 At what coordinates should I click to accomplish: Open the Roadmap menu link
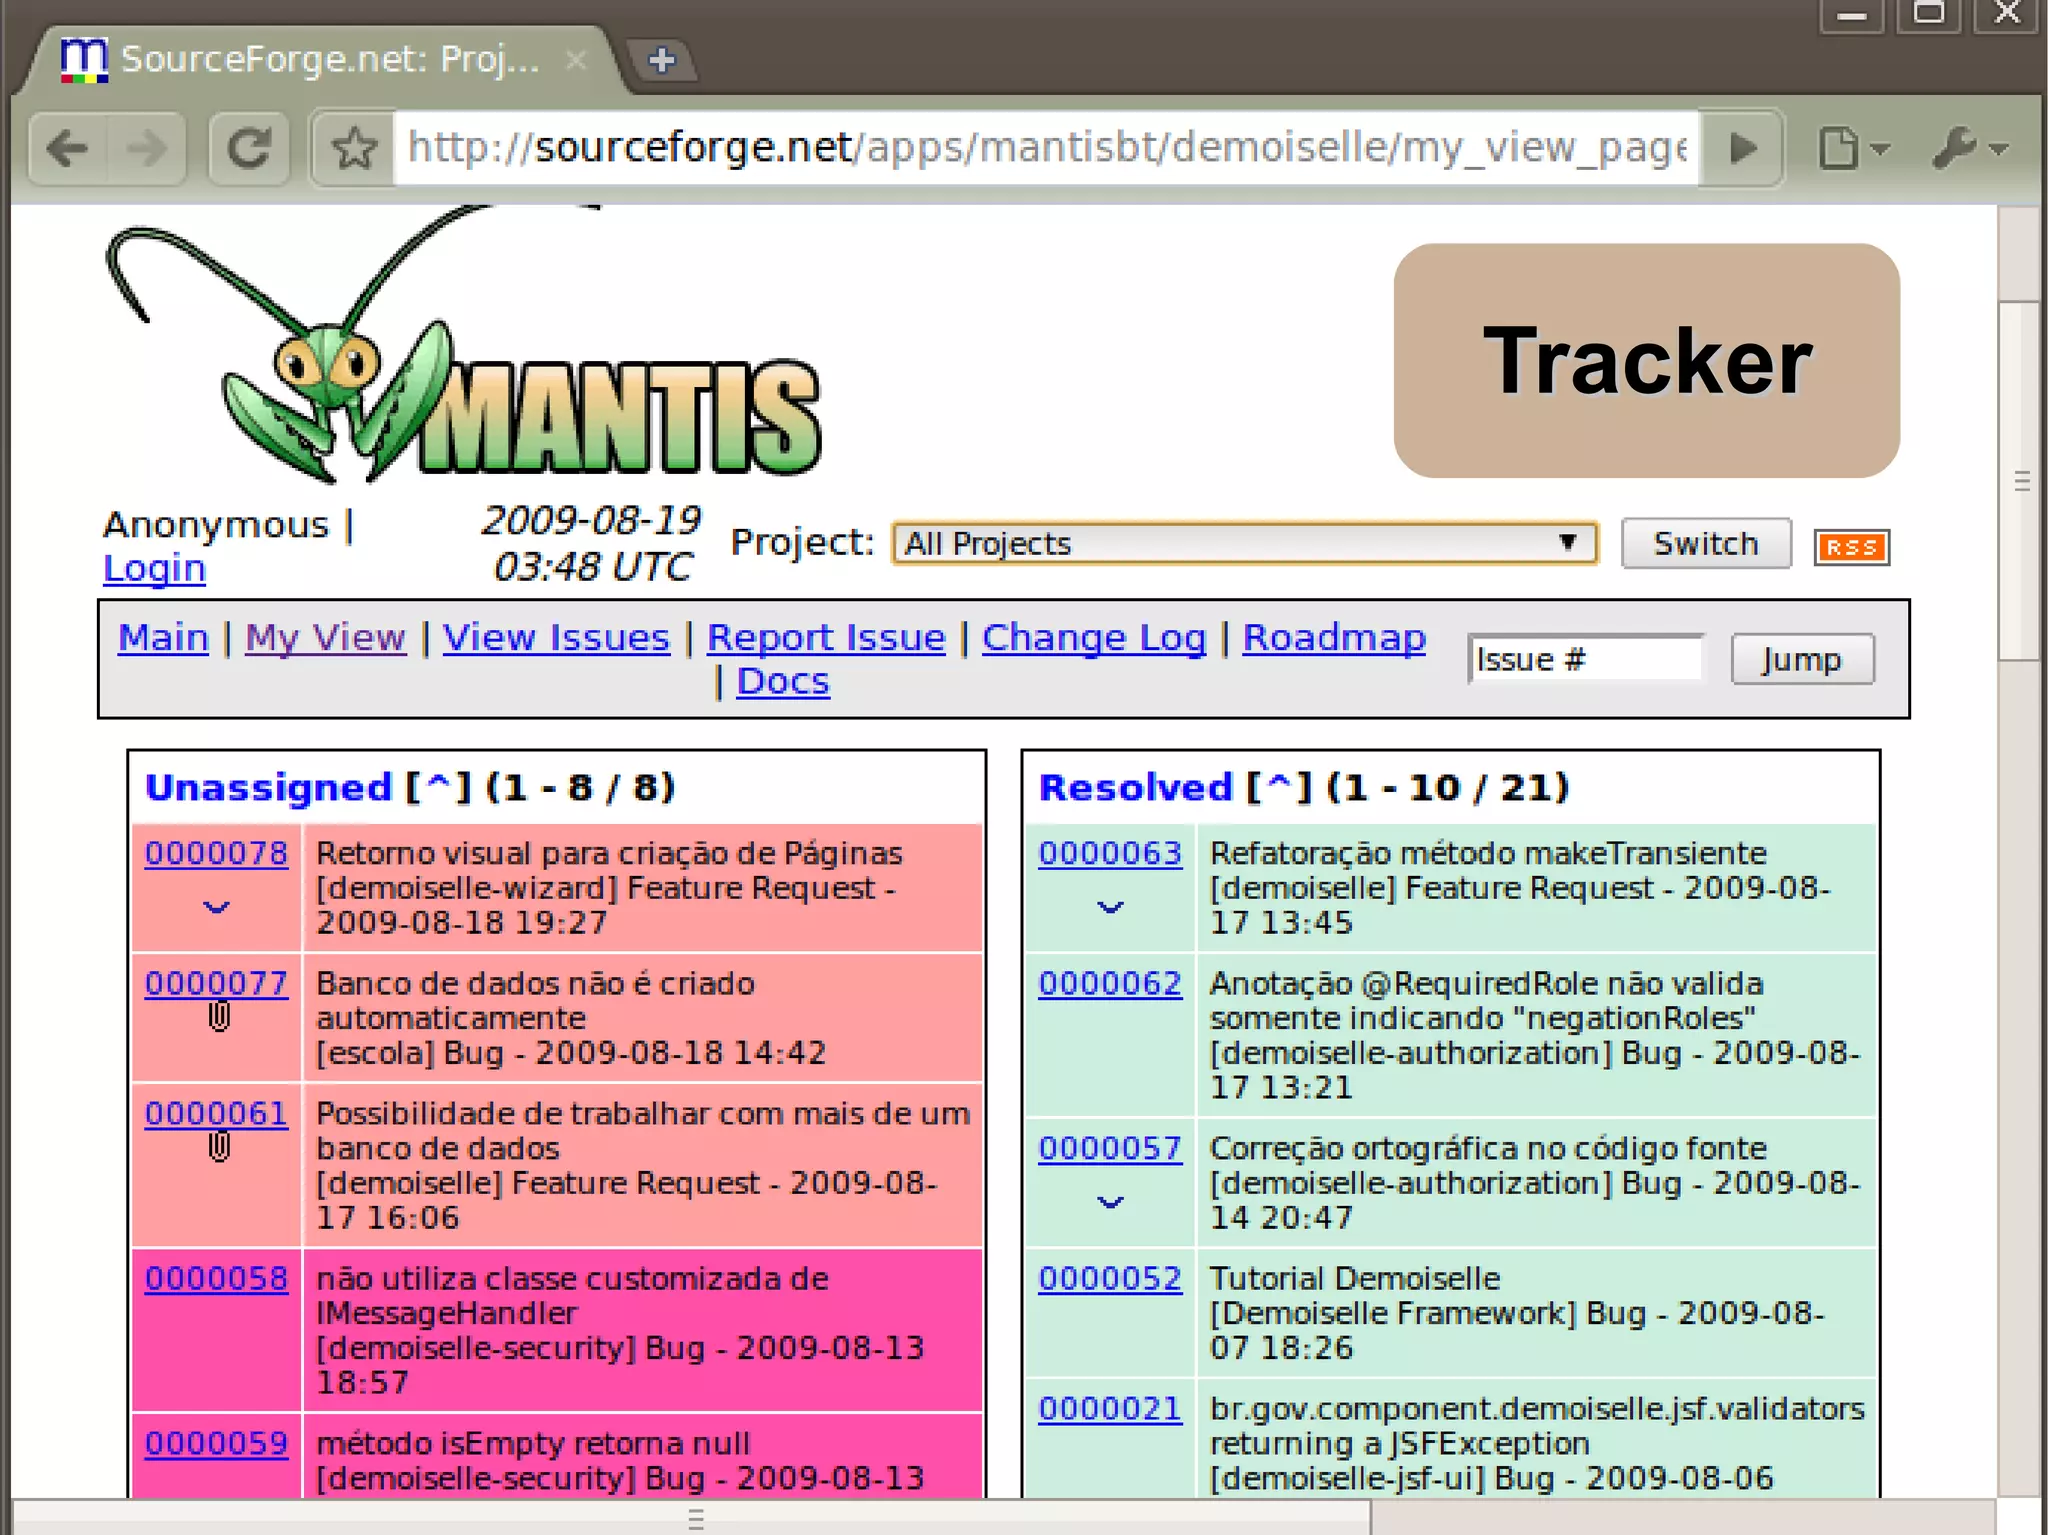1334,637
